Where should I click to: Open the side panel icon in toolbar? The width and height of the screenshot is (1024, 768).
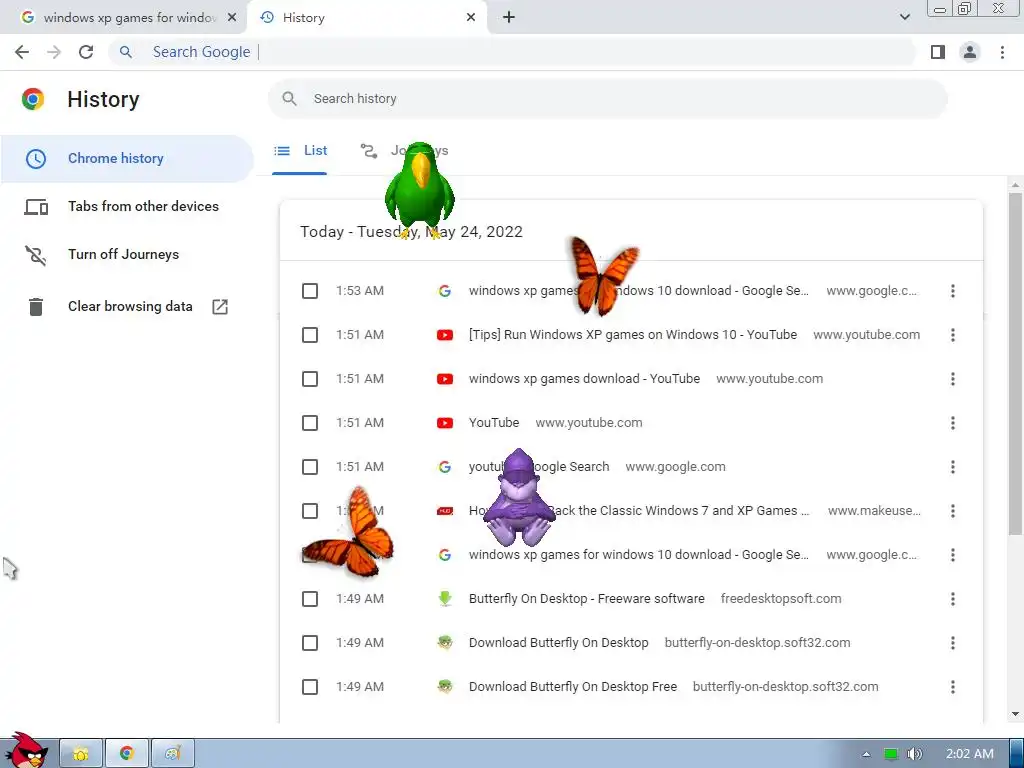tap(938, 52)
